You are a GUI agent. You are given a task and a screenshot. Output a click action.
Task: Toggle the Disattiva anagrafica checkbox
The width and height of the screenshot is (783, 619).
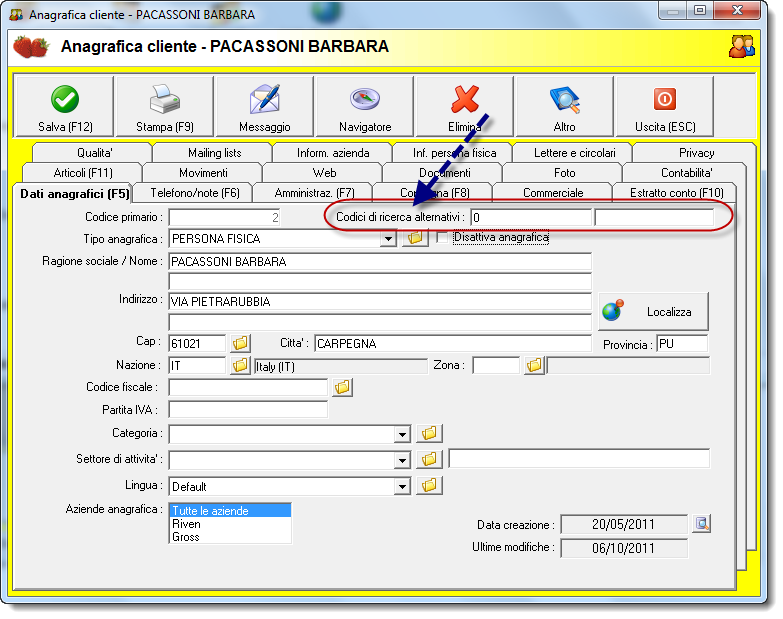pyautogui.click(x=442, y=238)
